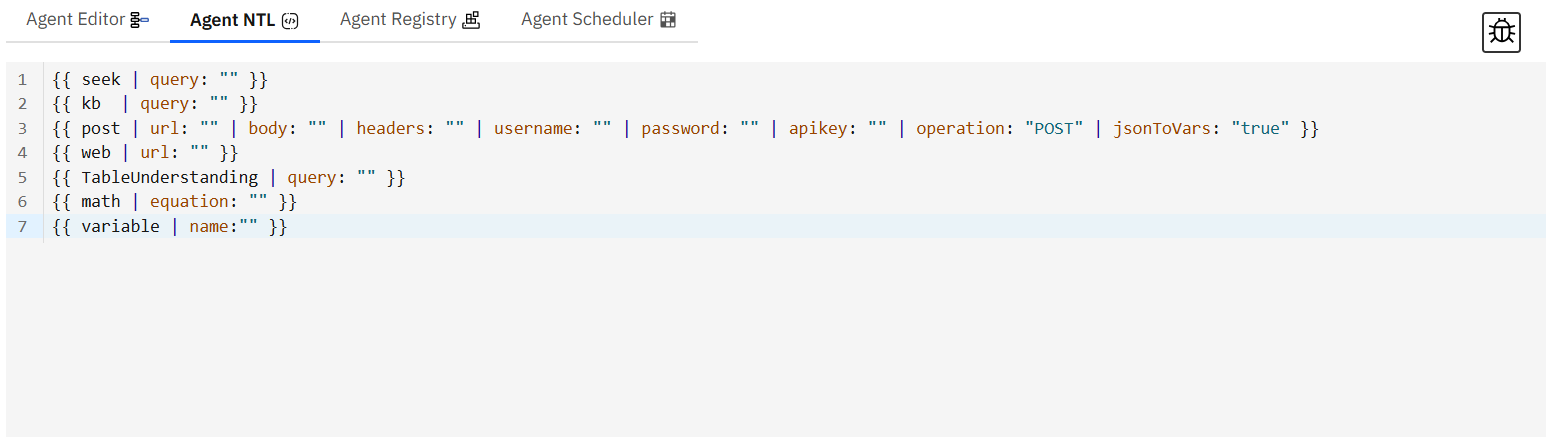The width and height of the screenshot is (1552, 440).
Task: Click the math equation line
Action: (x=175, y=202)
